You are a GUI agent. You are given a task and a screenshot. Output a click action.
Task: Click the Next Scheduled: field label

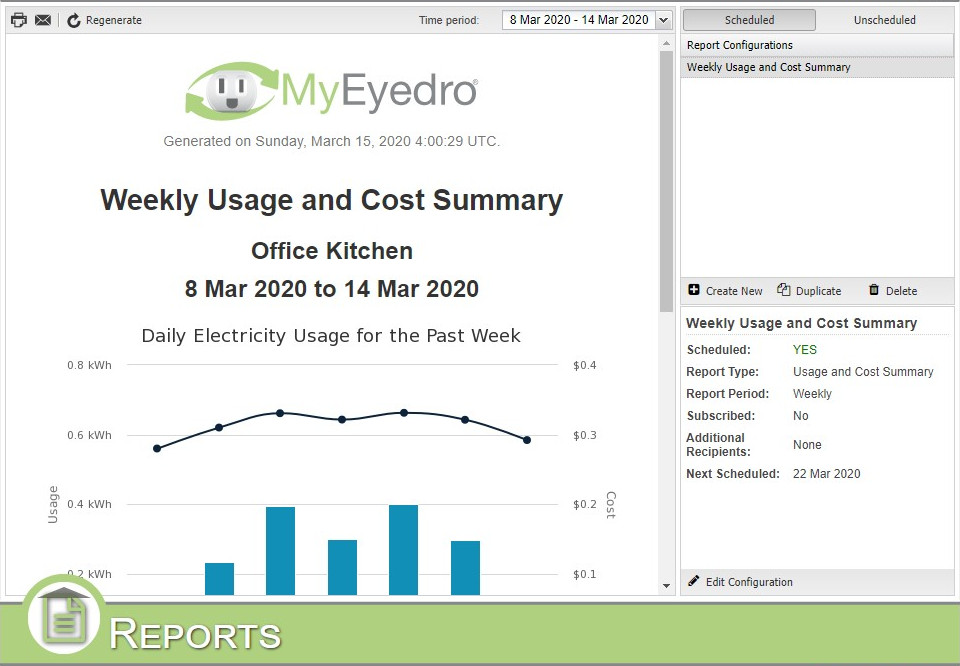733,474
